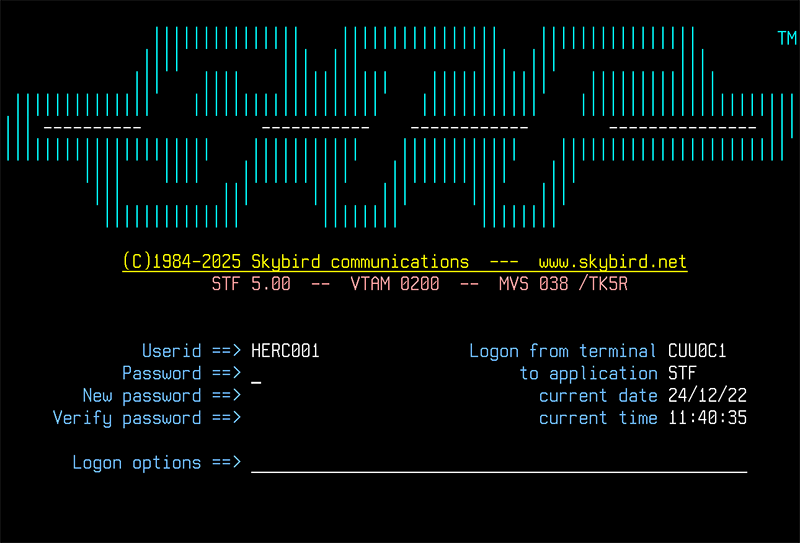Viewport: 800px width, 543px height.
Task: Click the STF 5.00 version text
Action: coord(250,284)
